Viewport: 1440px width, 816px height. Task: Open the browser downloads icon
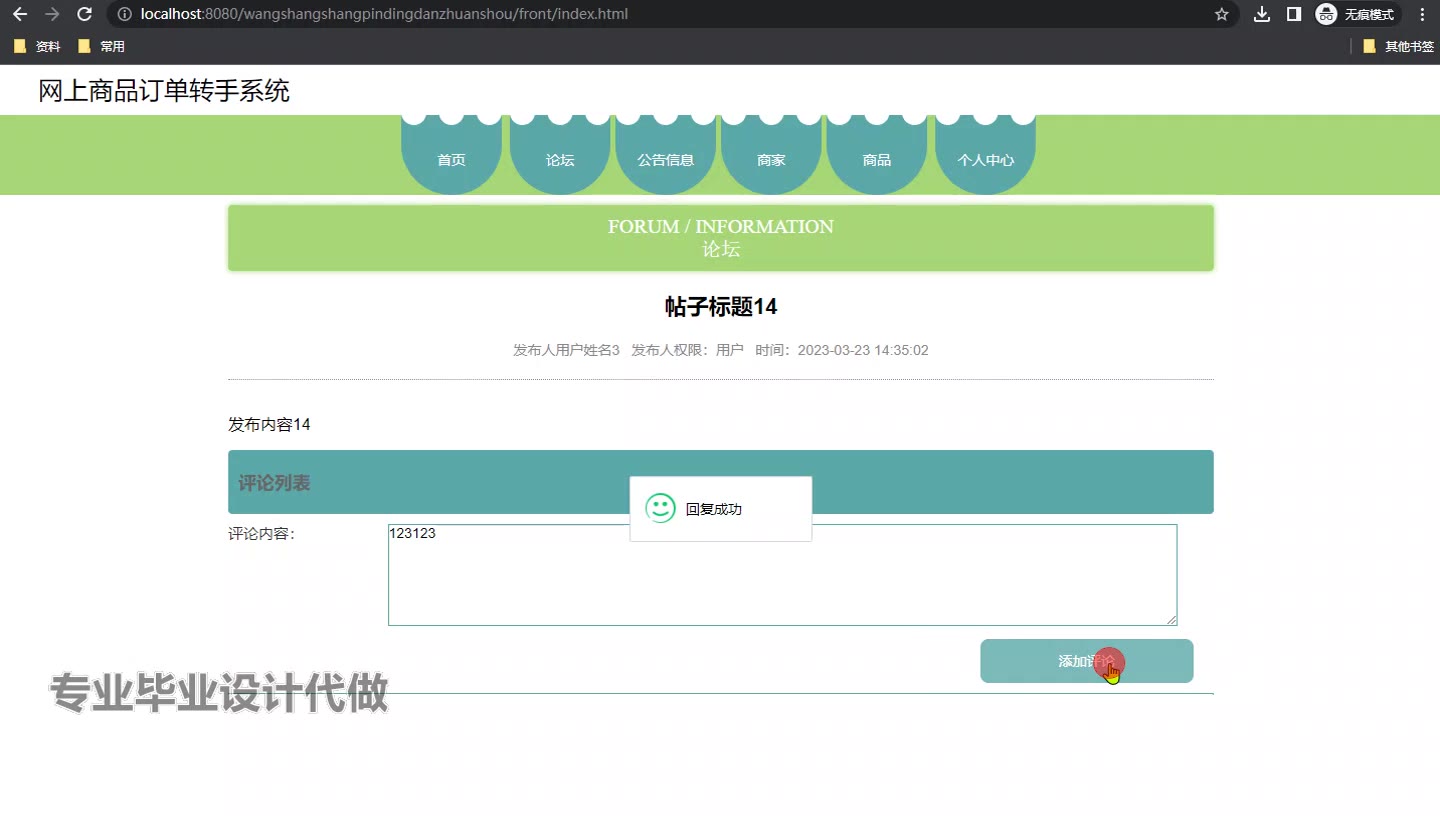pos(1262,14)
